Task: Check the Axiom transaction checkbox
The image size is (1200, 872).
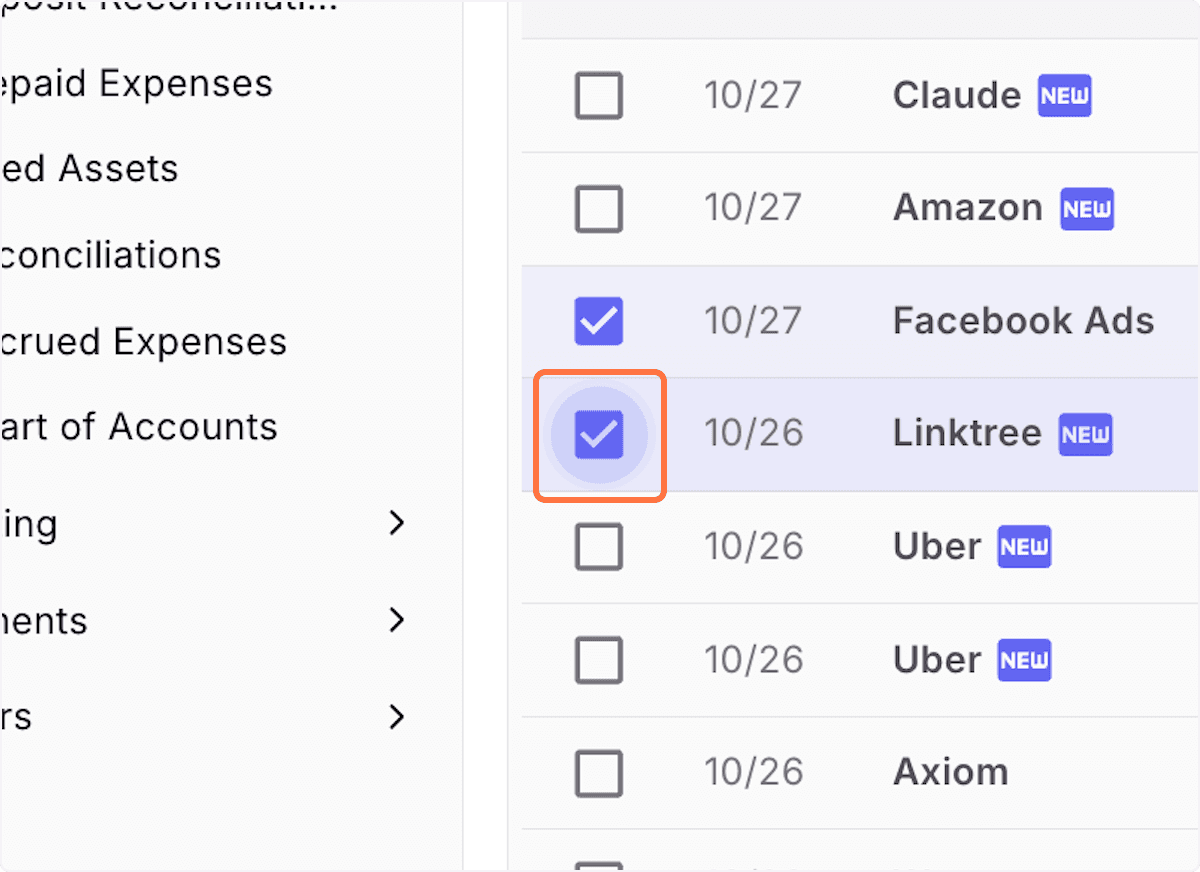Action: click(598, 772)
